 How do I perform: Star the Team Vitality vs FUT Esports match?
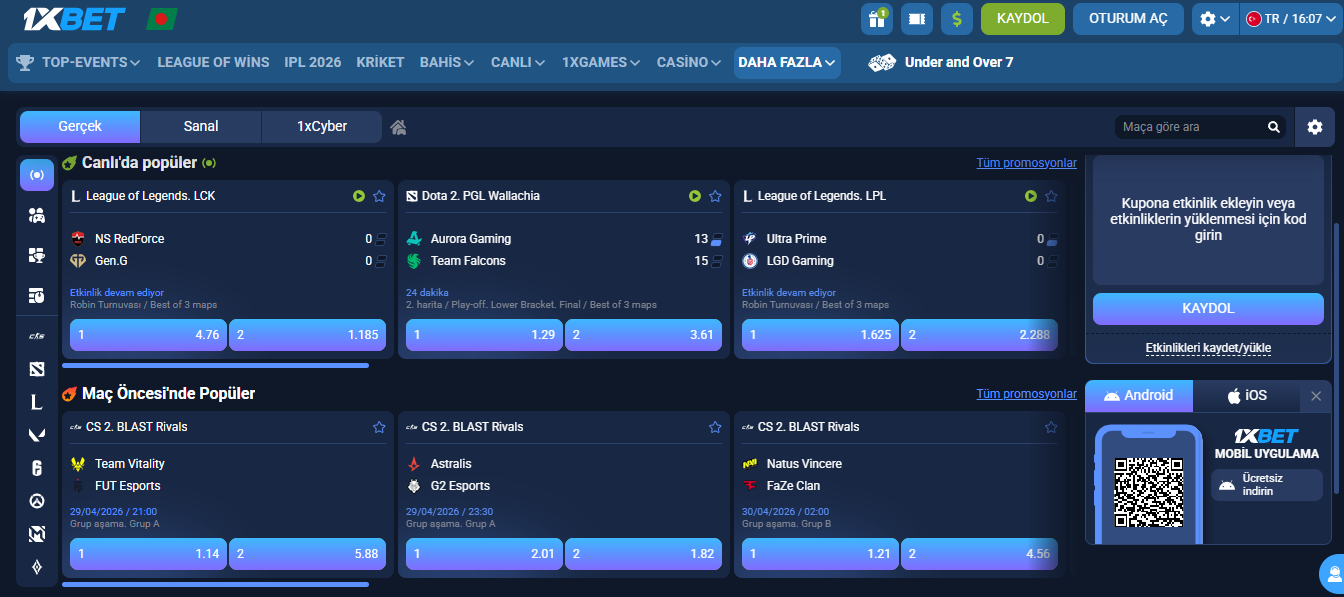(x=379, y=427)
